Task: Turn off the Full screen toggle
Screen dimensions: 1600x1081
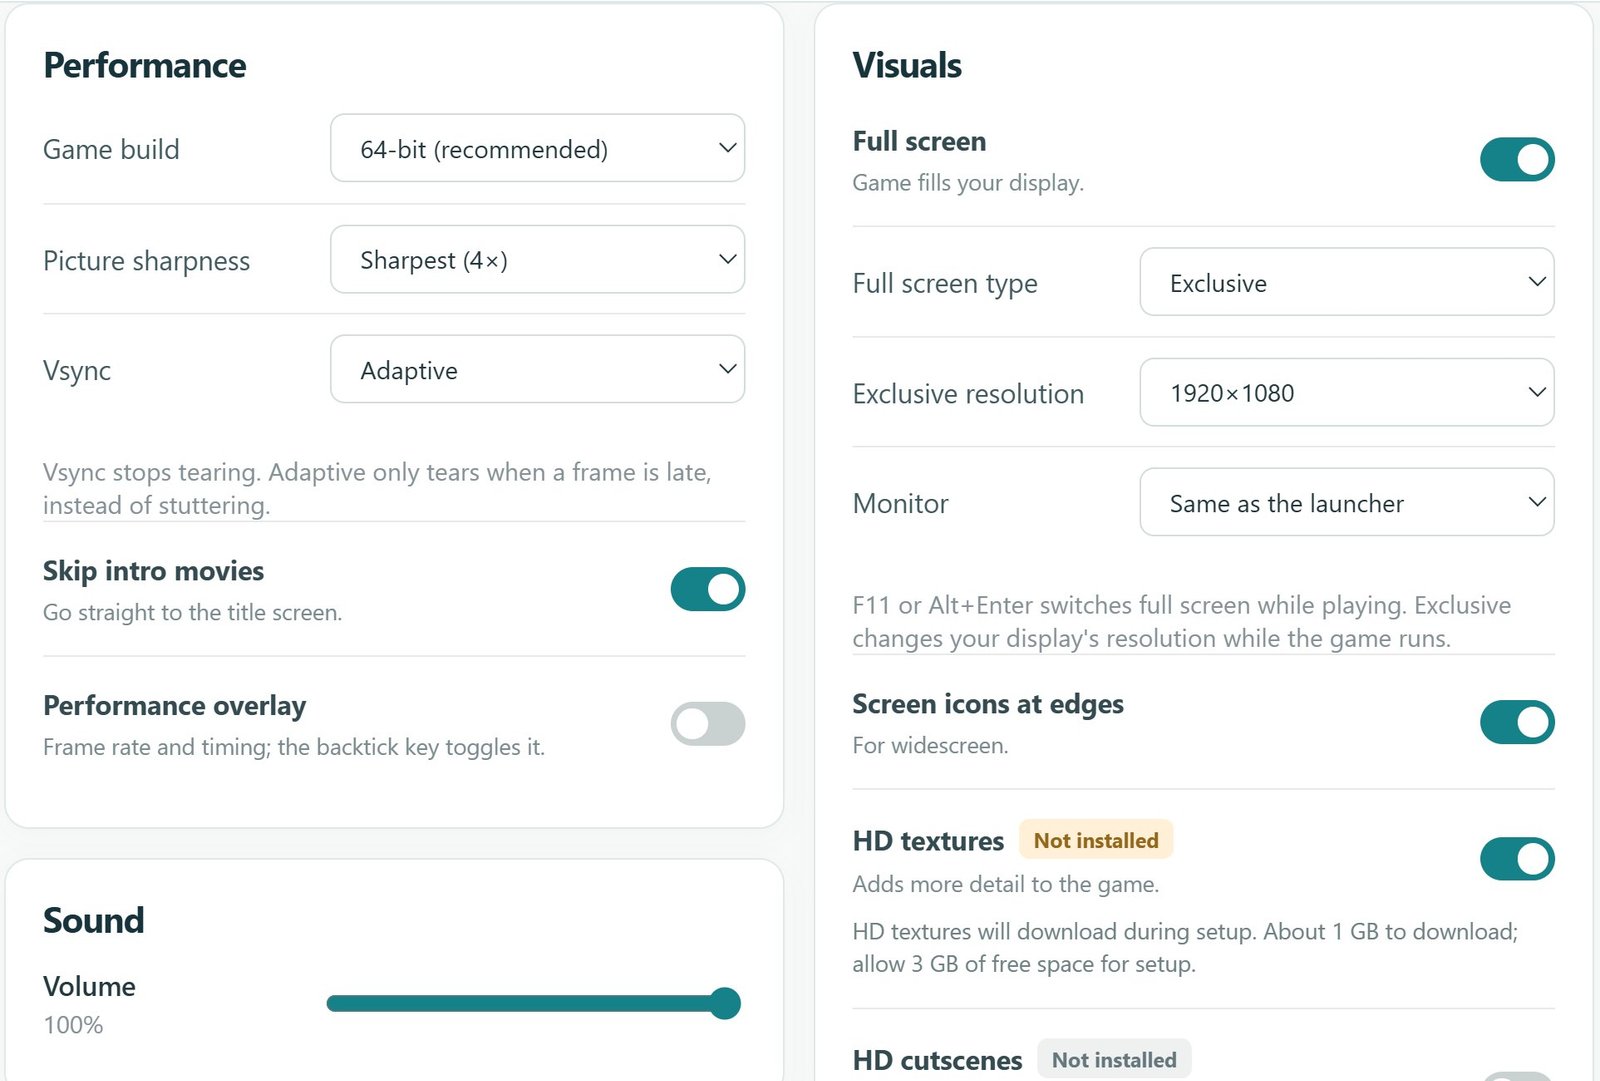Action: click(x=1517, y=160)
